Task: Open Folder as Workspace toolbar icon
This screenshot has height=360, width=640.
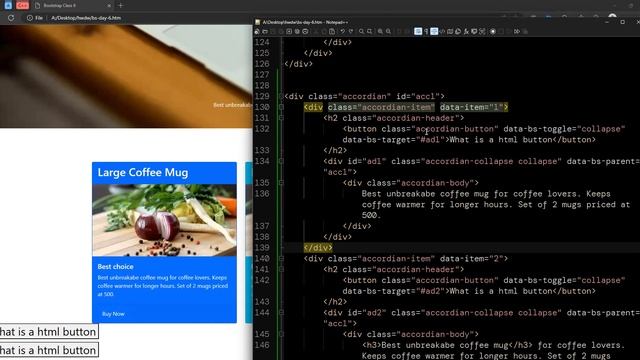Action: click(x=474, y=31)
